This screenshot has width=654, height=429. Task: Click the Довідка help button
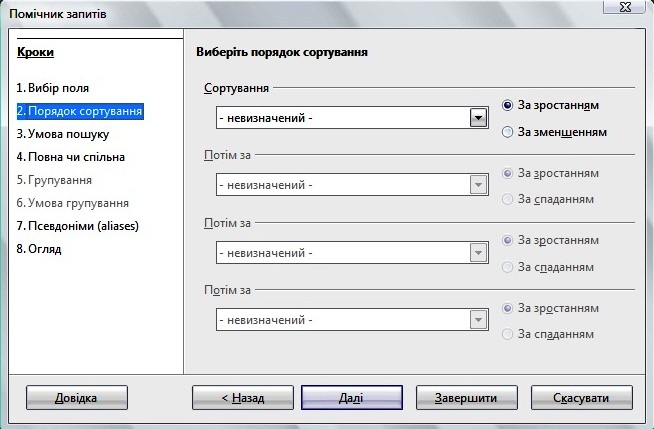(76, 398)
